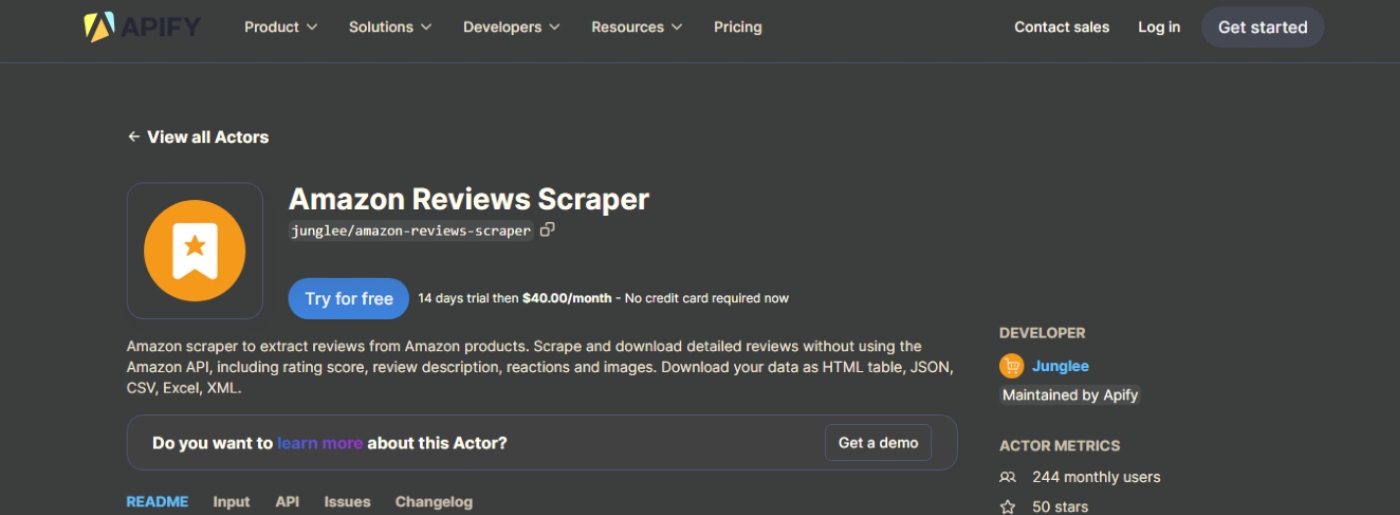Screen dimensions: 1400x515
Task: Click the Get a demo button
Action: [x=878, y=443]
